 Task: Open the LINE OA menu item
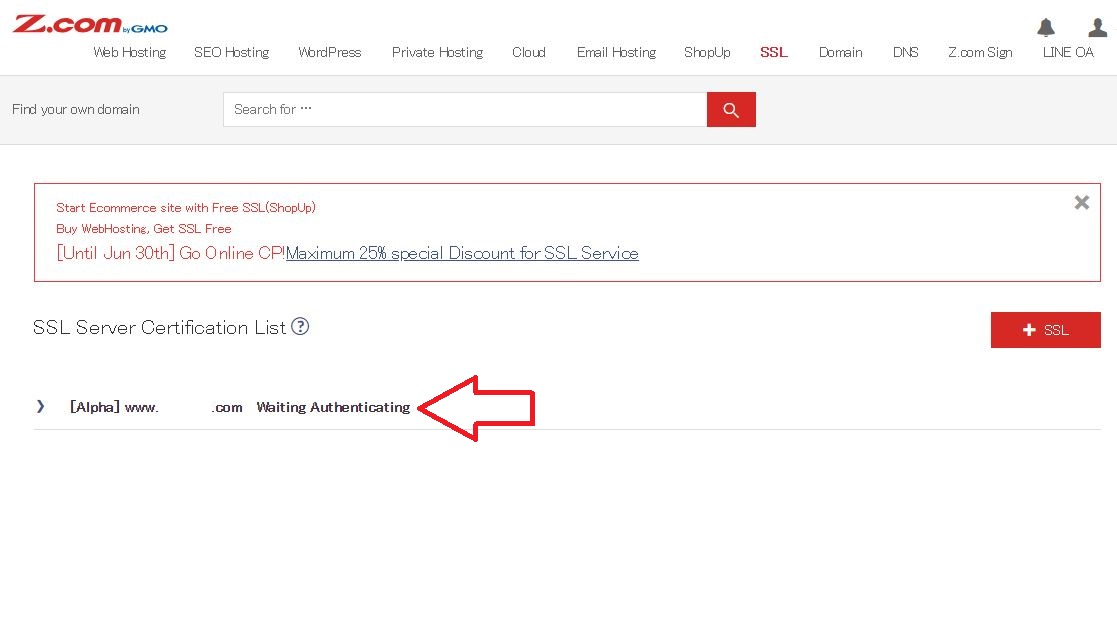(x=1068, y=52)
